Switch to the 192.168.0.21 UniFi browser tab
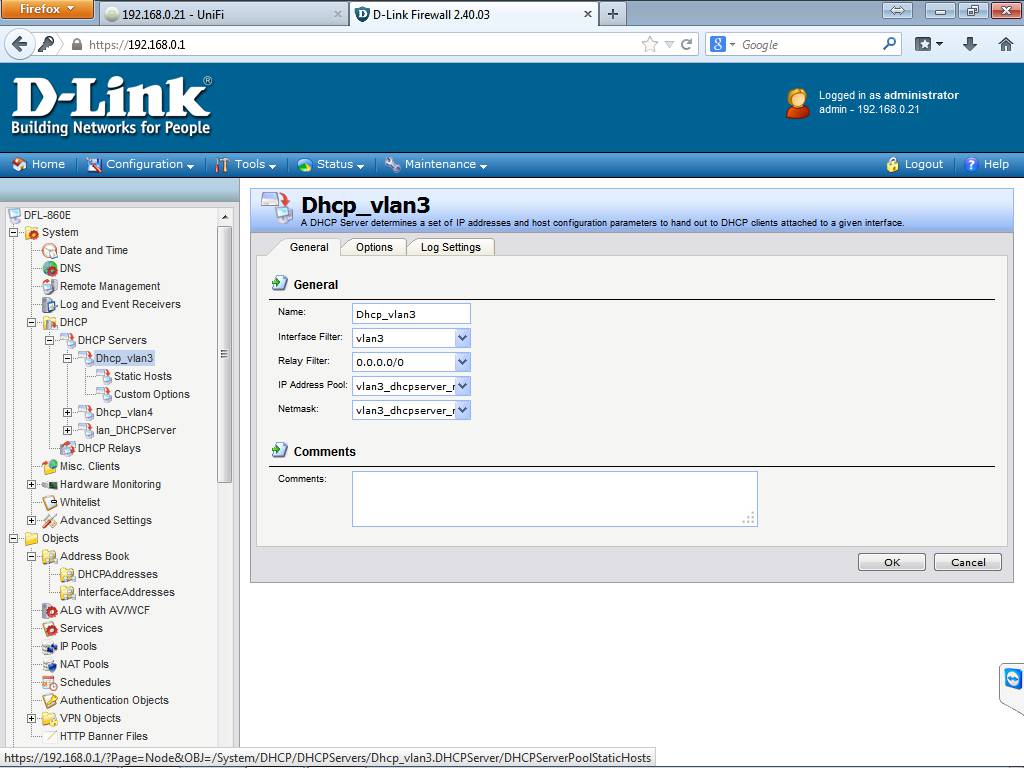This screenshot has width=1024, height=768. 224,14
